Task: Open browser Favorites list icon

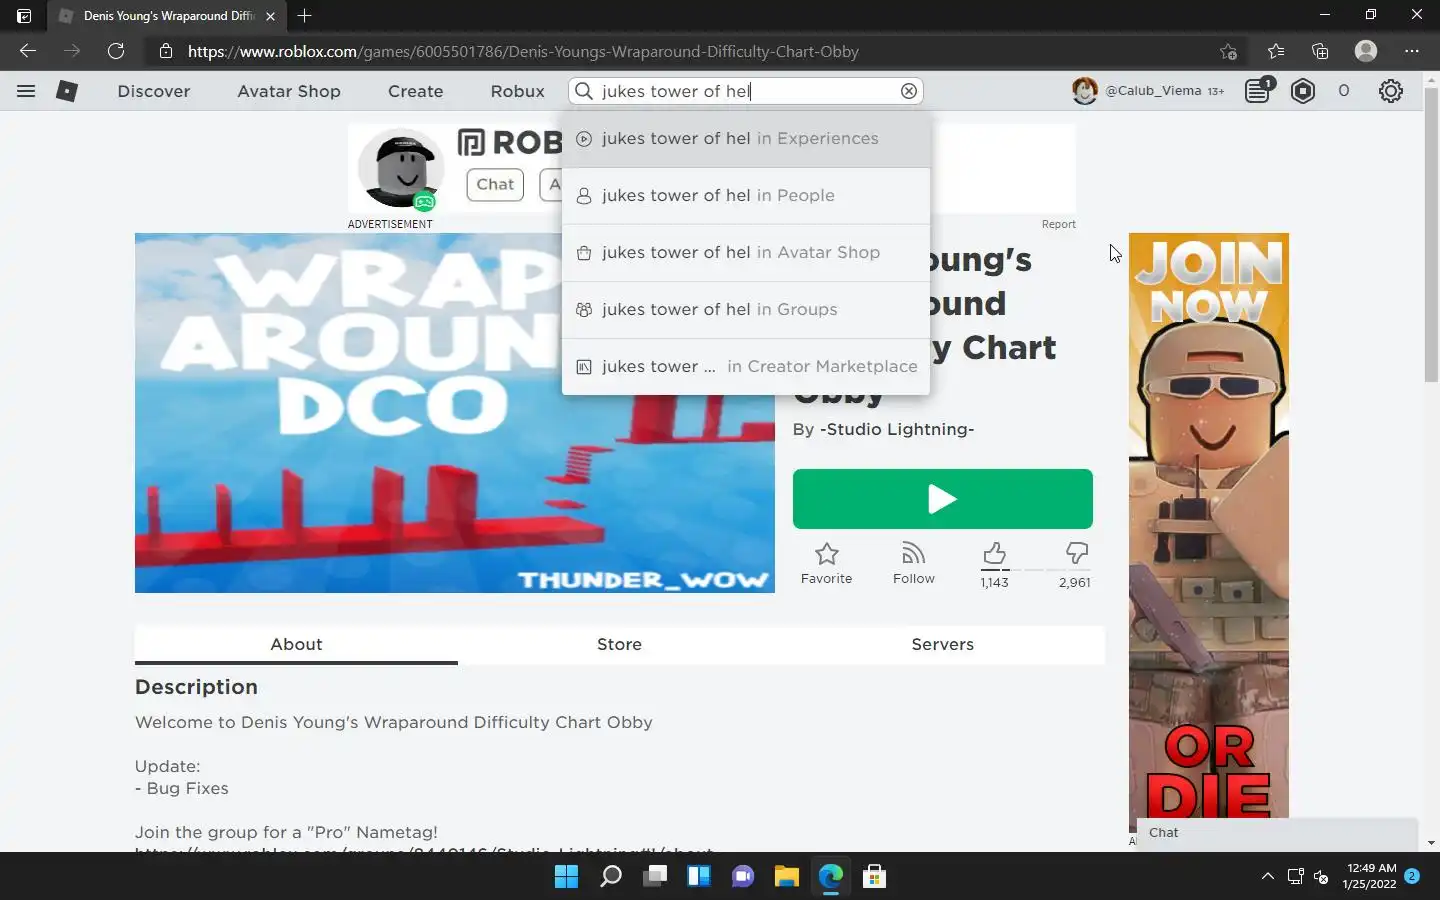Action: [x=1275, y=51]
